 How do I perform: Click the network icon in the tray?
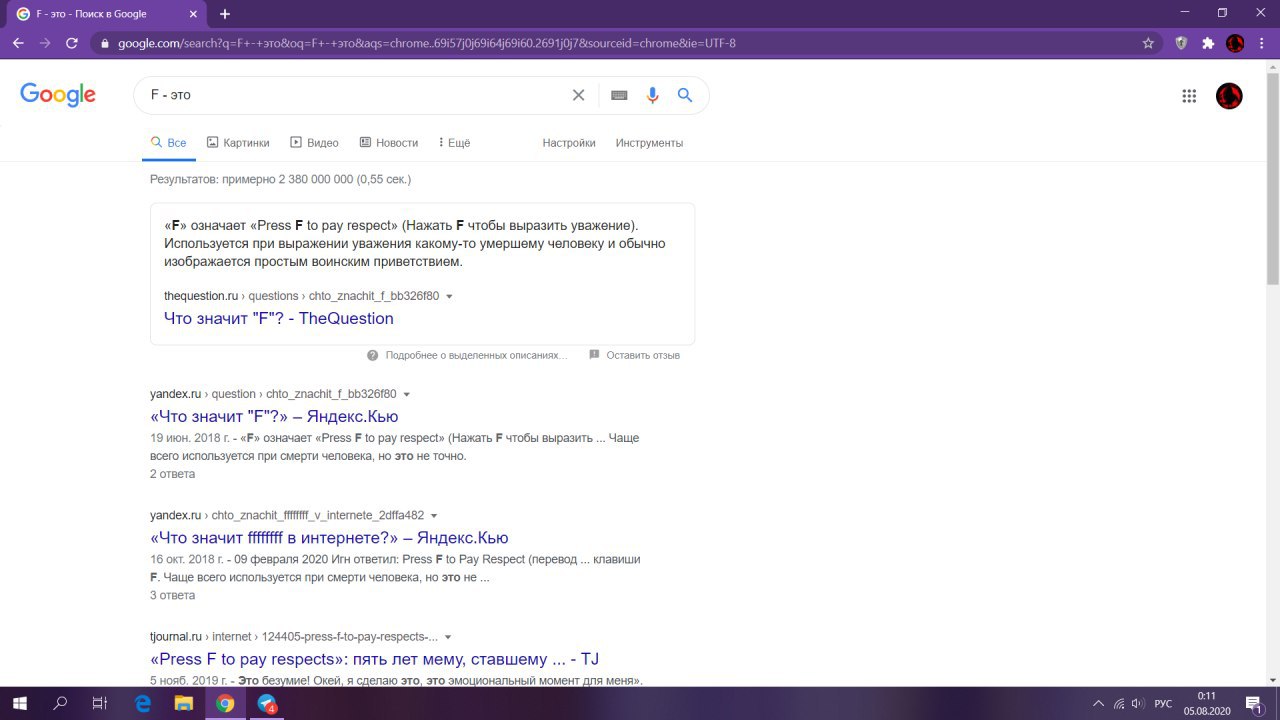pyautogui.click(x=1119, y=703)
